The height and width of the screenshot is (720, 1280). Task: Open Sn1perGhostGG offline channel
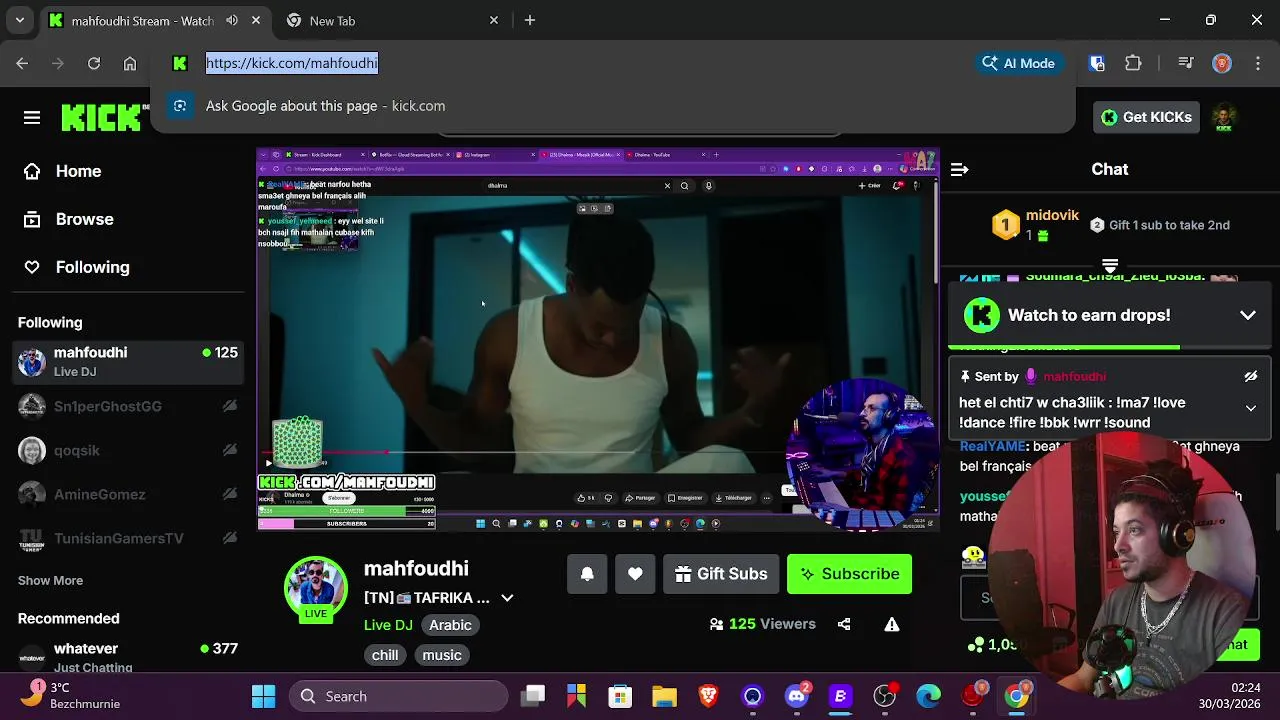coord(128,406)
